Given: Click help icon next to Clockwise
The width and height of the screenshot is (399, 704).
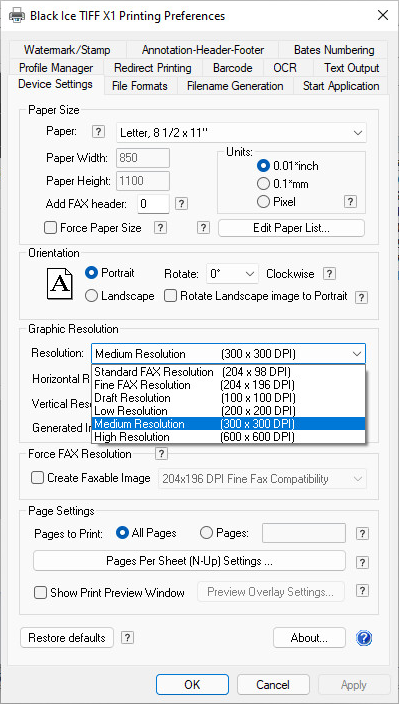Looking at the screenshot, I should coord(330,273).
